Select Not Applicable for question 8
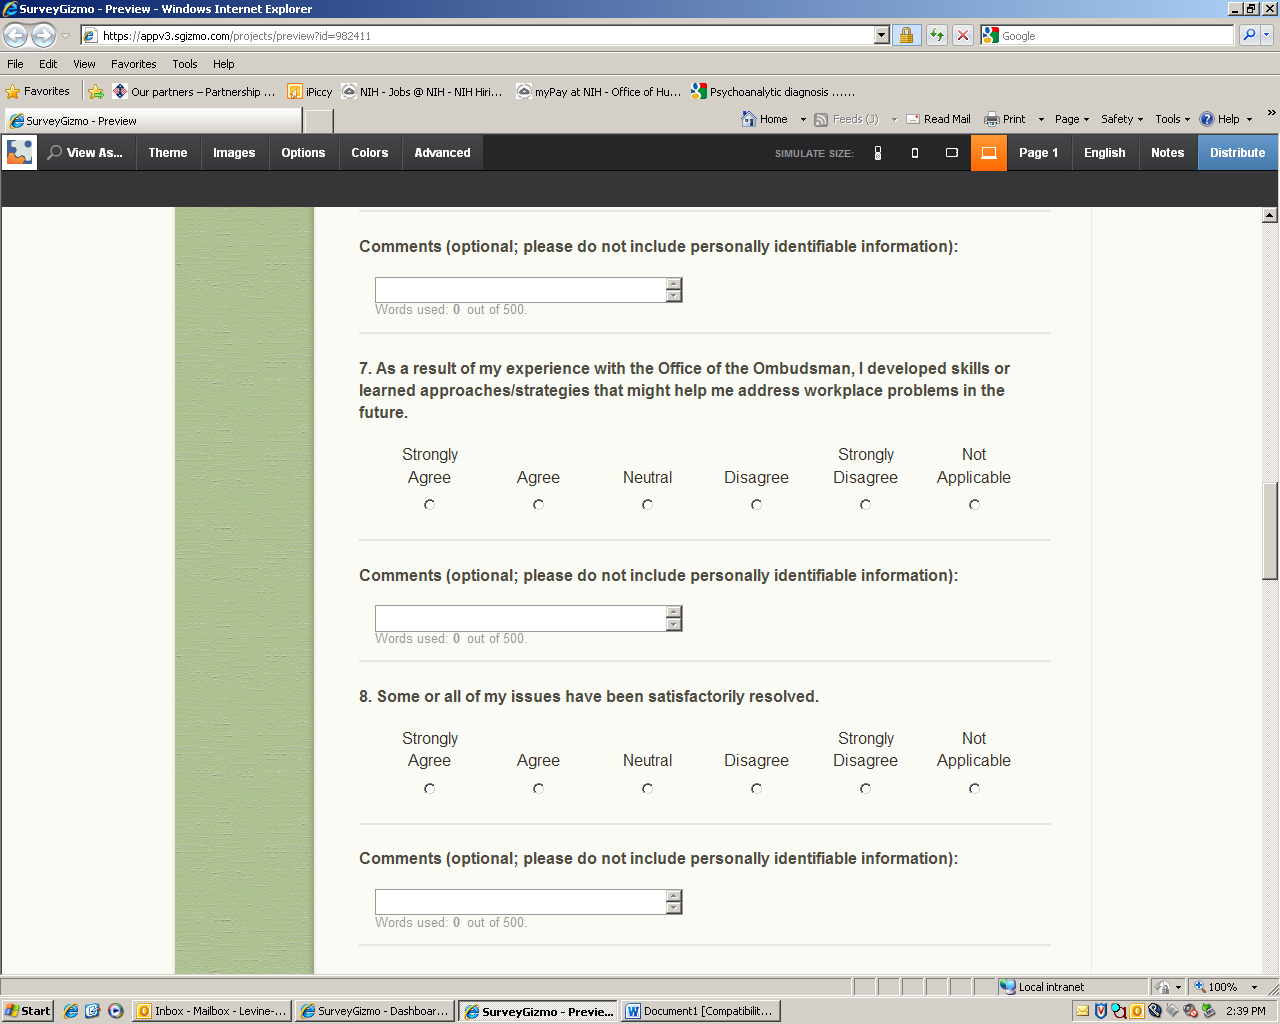 974,789
